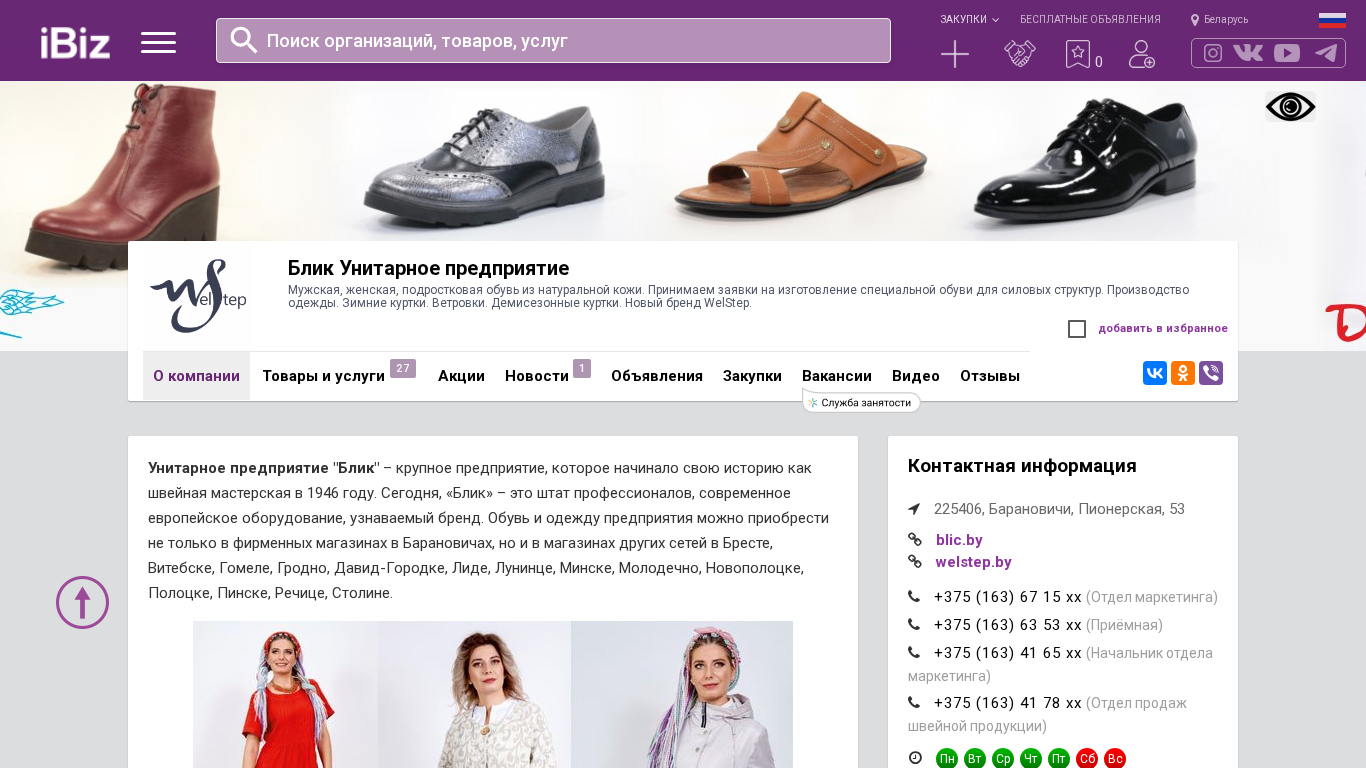Open the Отзывы tab
The width and height of the screenshot is (1366, 768).
990,376
